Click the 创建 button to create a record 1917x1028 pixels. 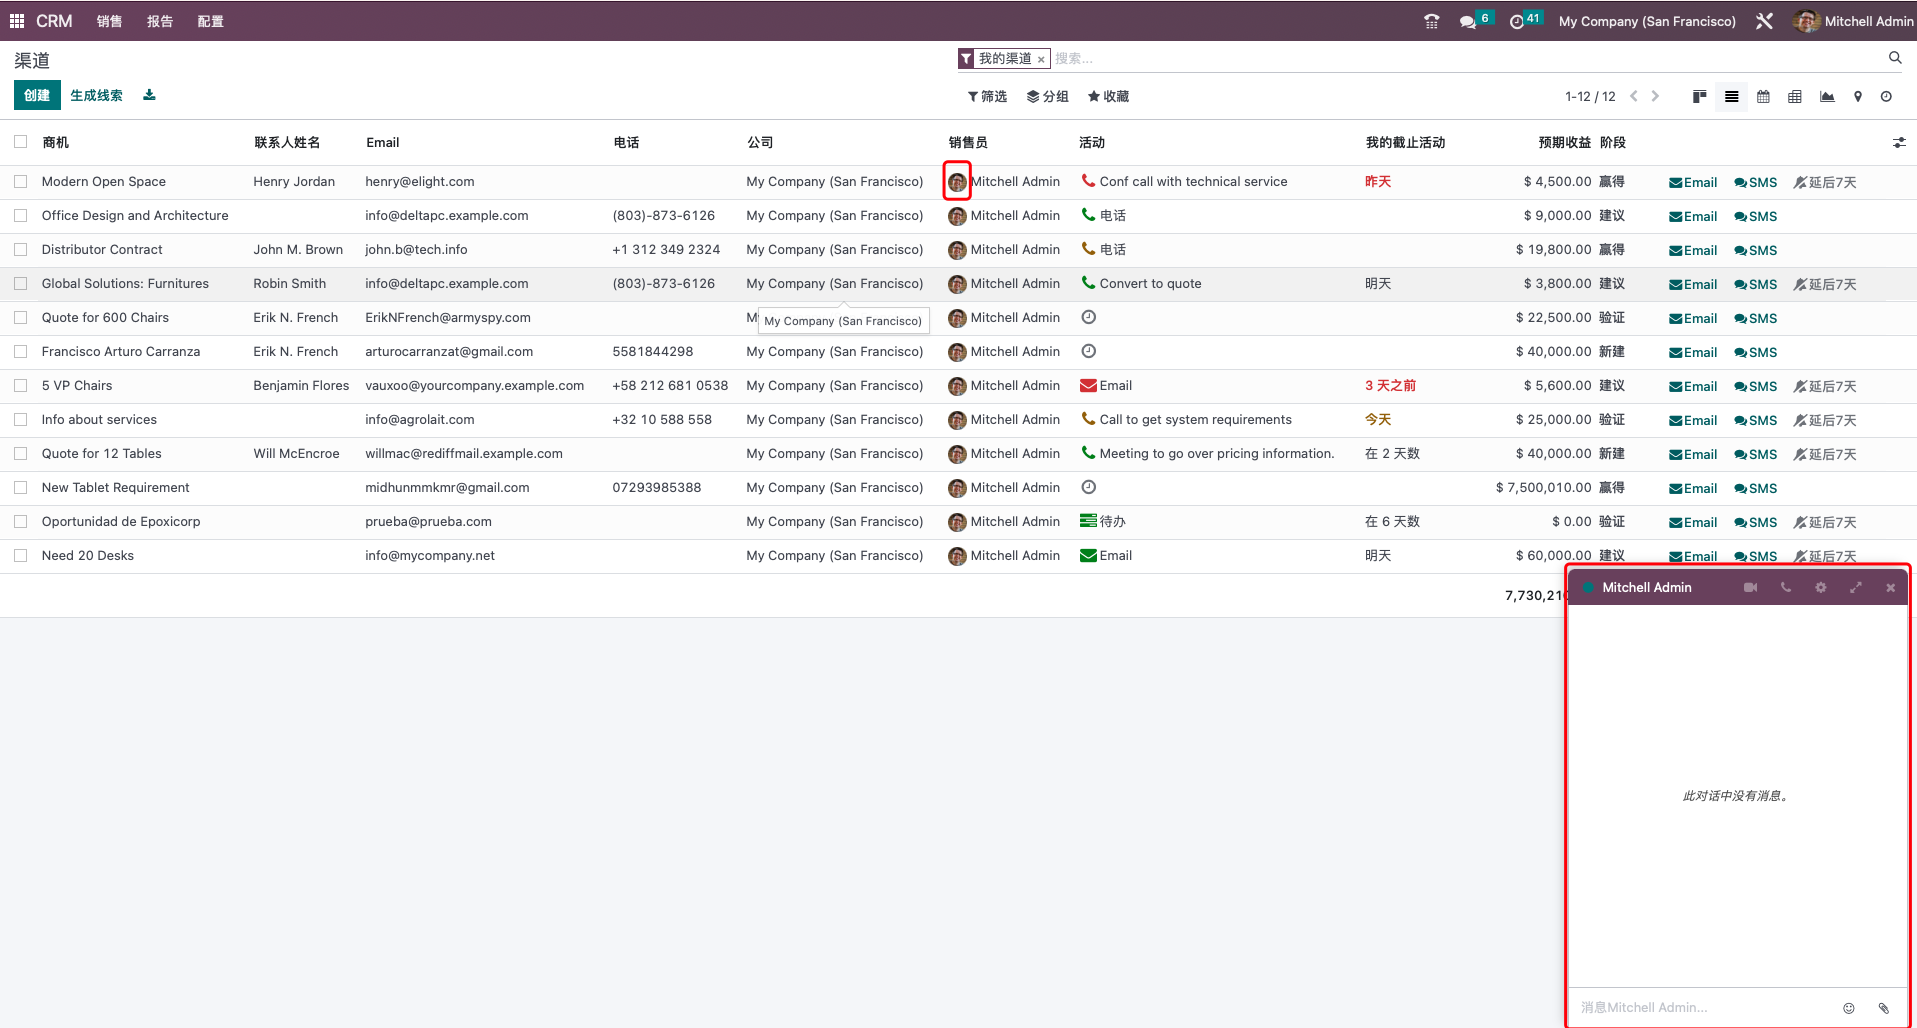tap(36, 95)
